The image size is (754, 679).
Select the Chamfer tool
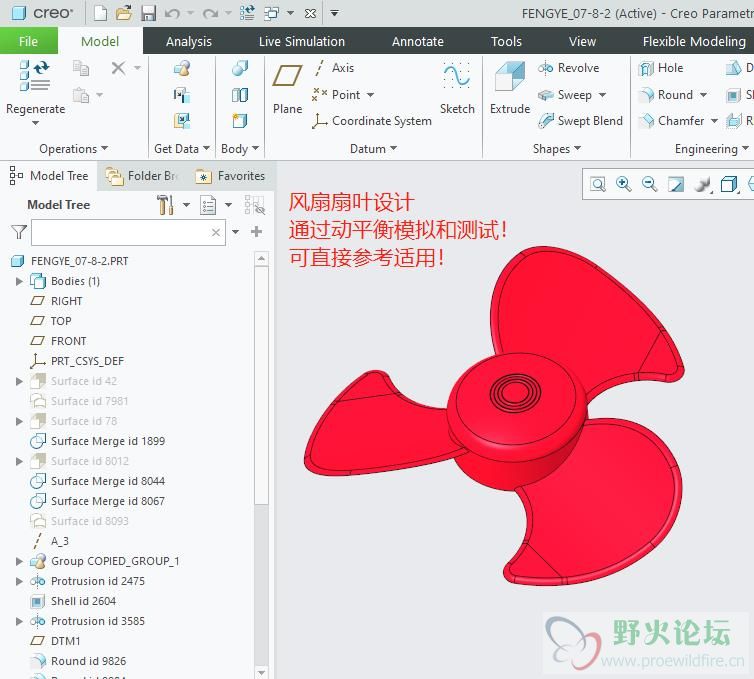click(672, 121)
